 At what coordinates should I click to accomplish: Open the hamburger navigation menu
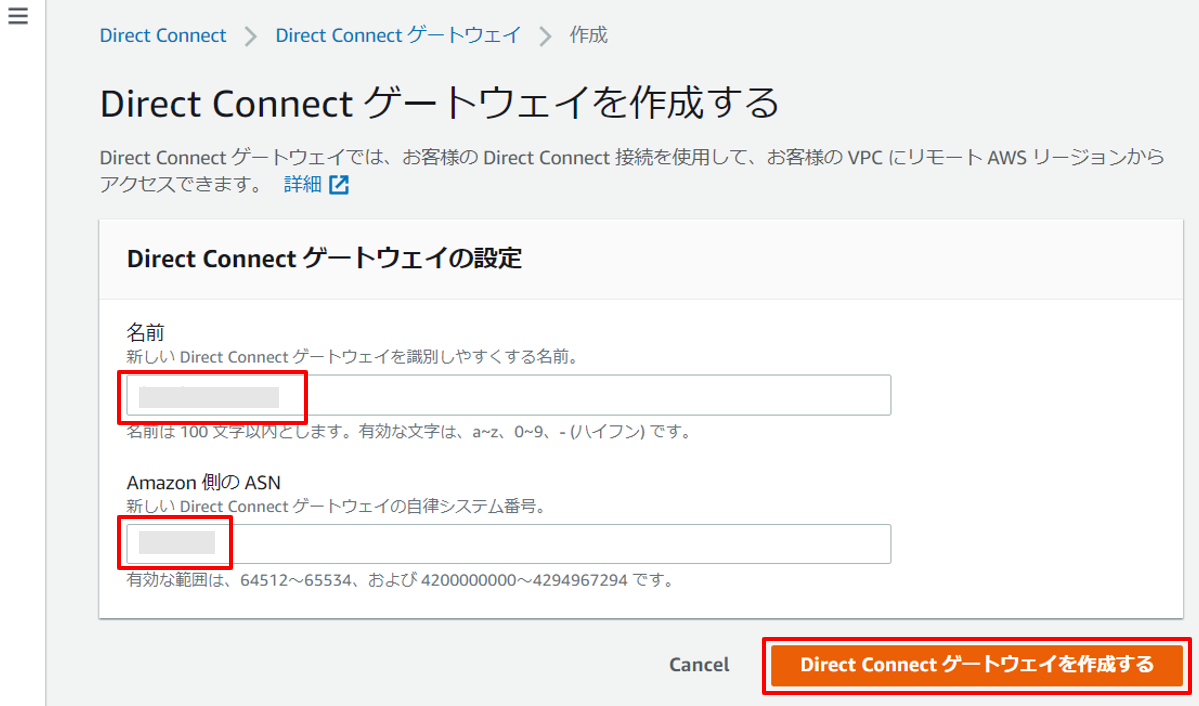[x=18, y=16]
